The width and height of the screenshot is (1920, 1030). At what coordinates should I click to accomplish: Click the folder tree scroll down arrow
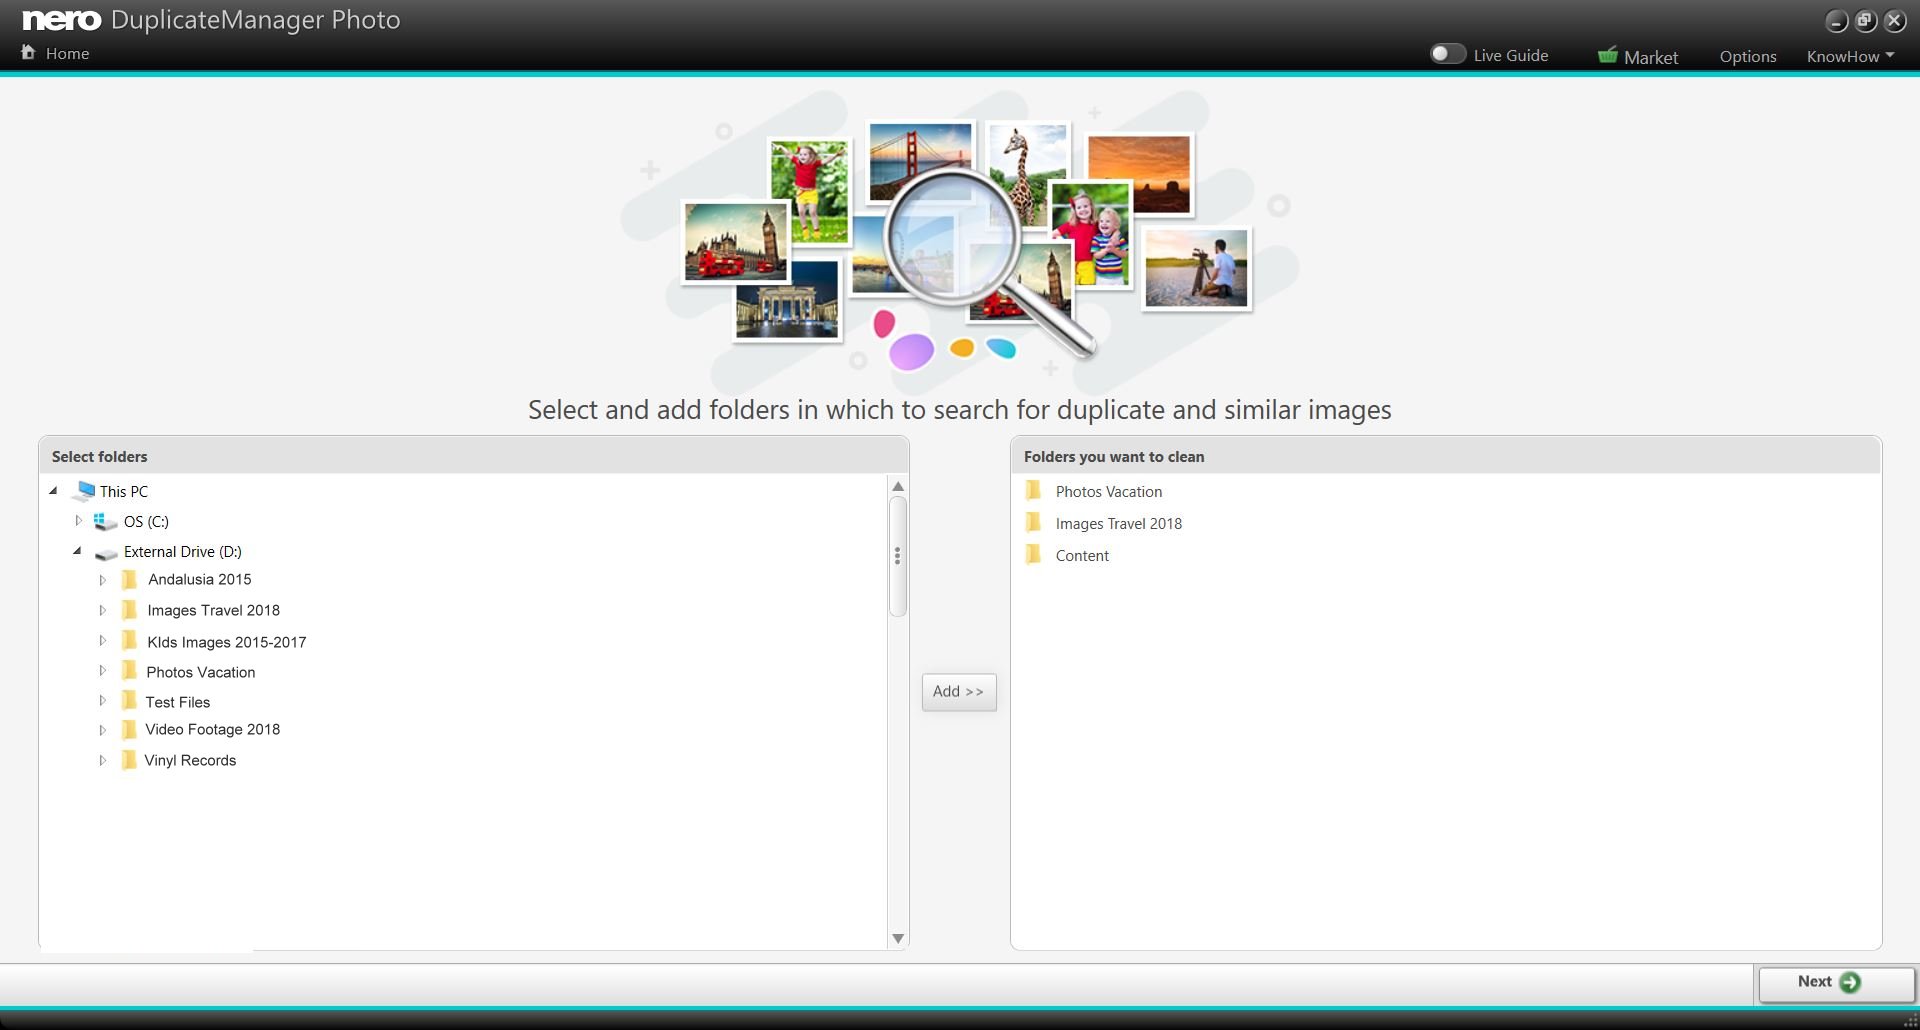coord(898,938)
